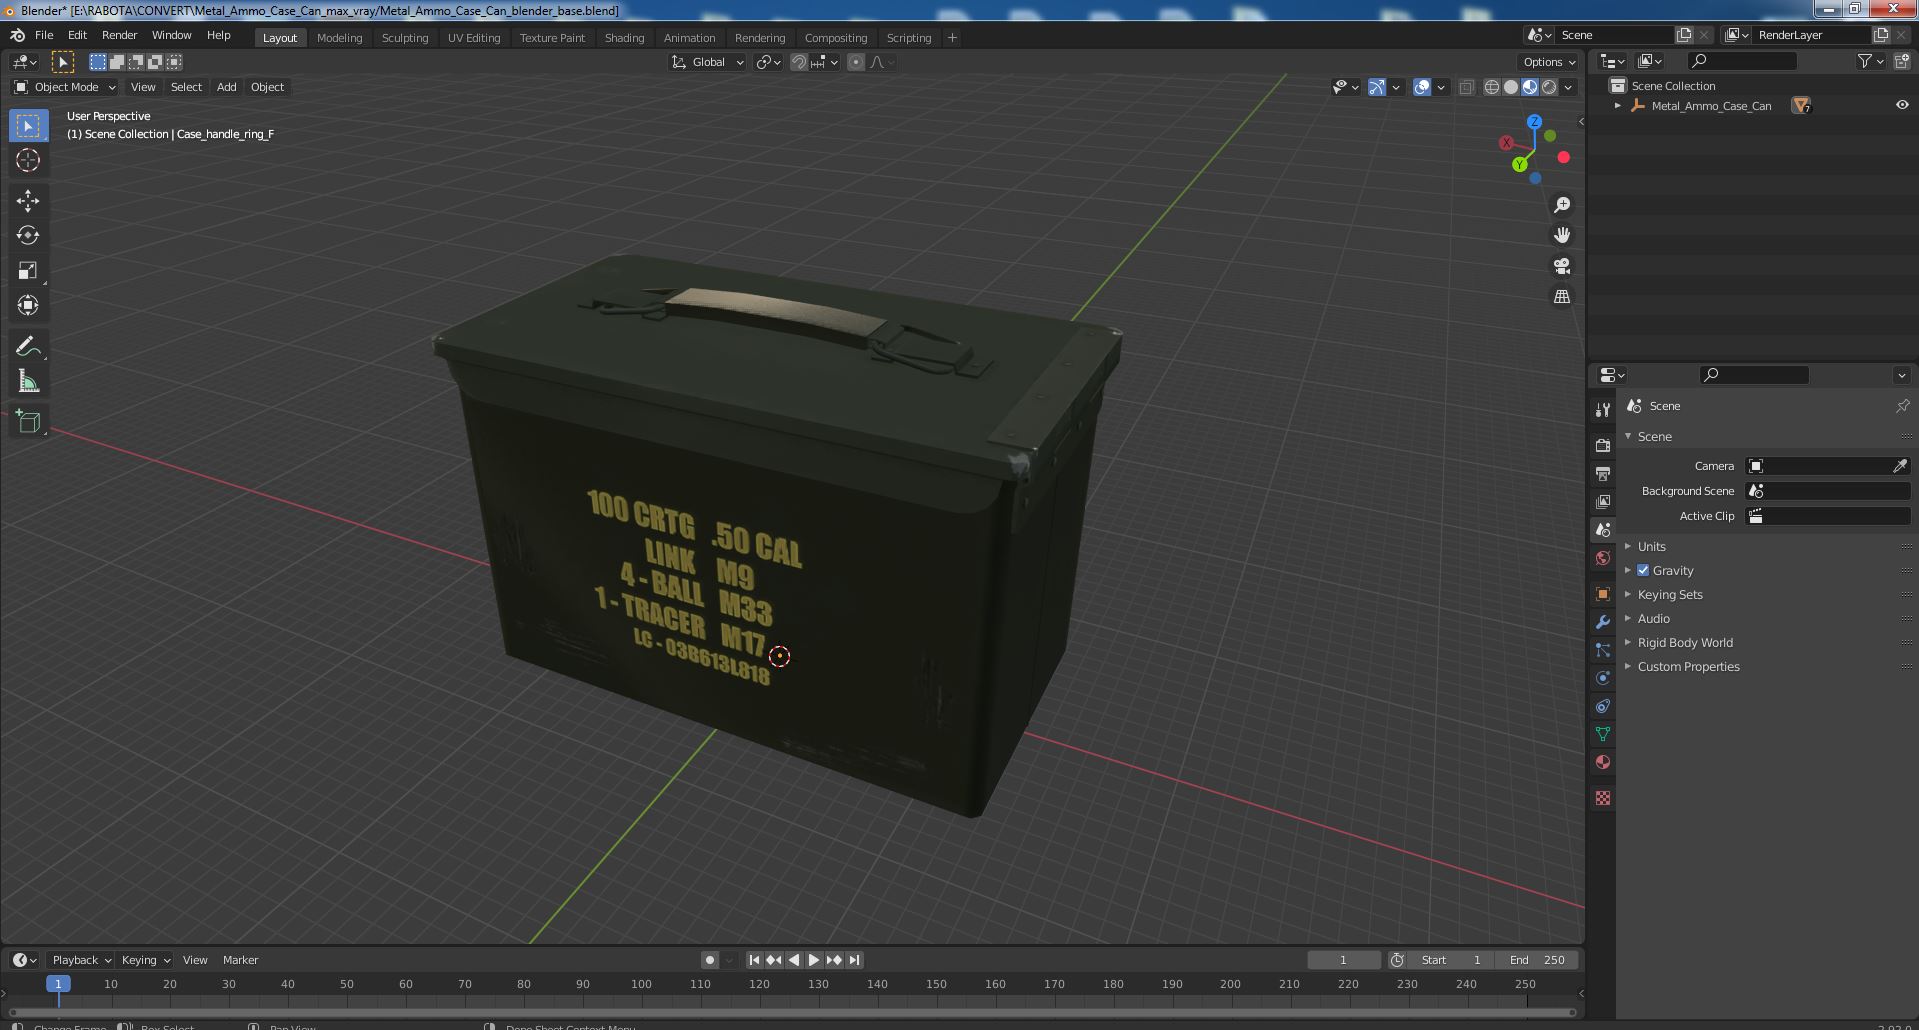The image size is (1919, 1030).
Task: Open the Render properties tab
Action: [x=1603, y=445]
